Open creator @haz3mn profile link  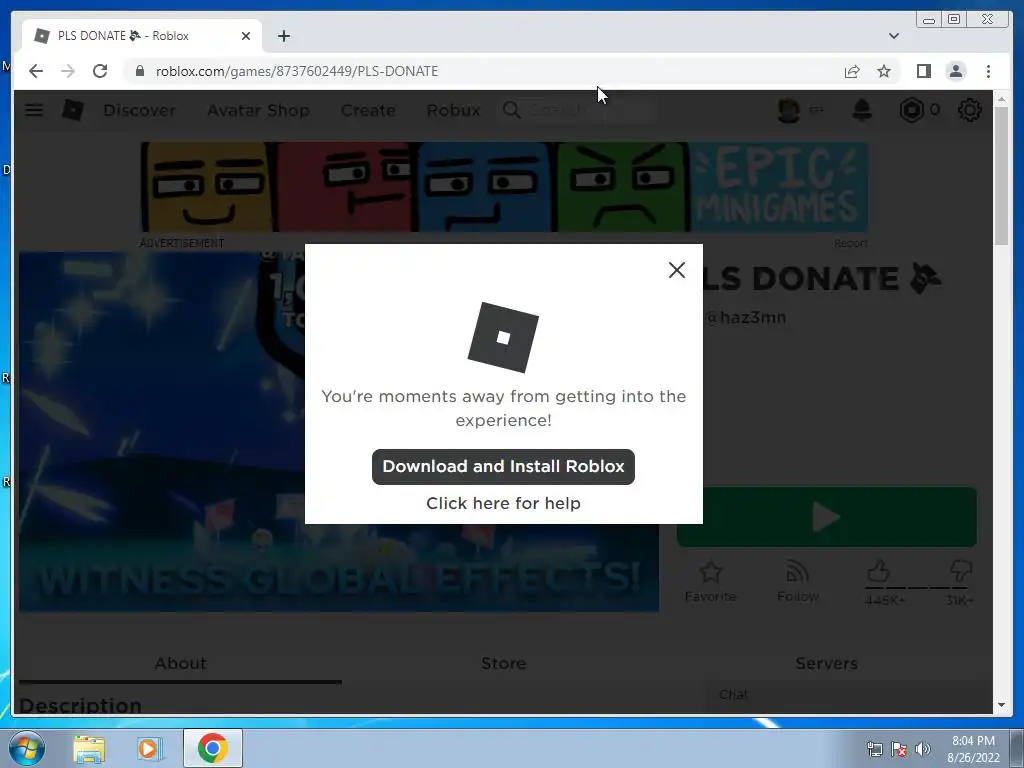coord(745,317)
